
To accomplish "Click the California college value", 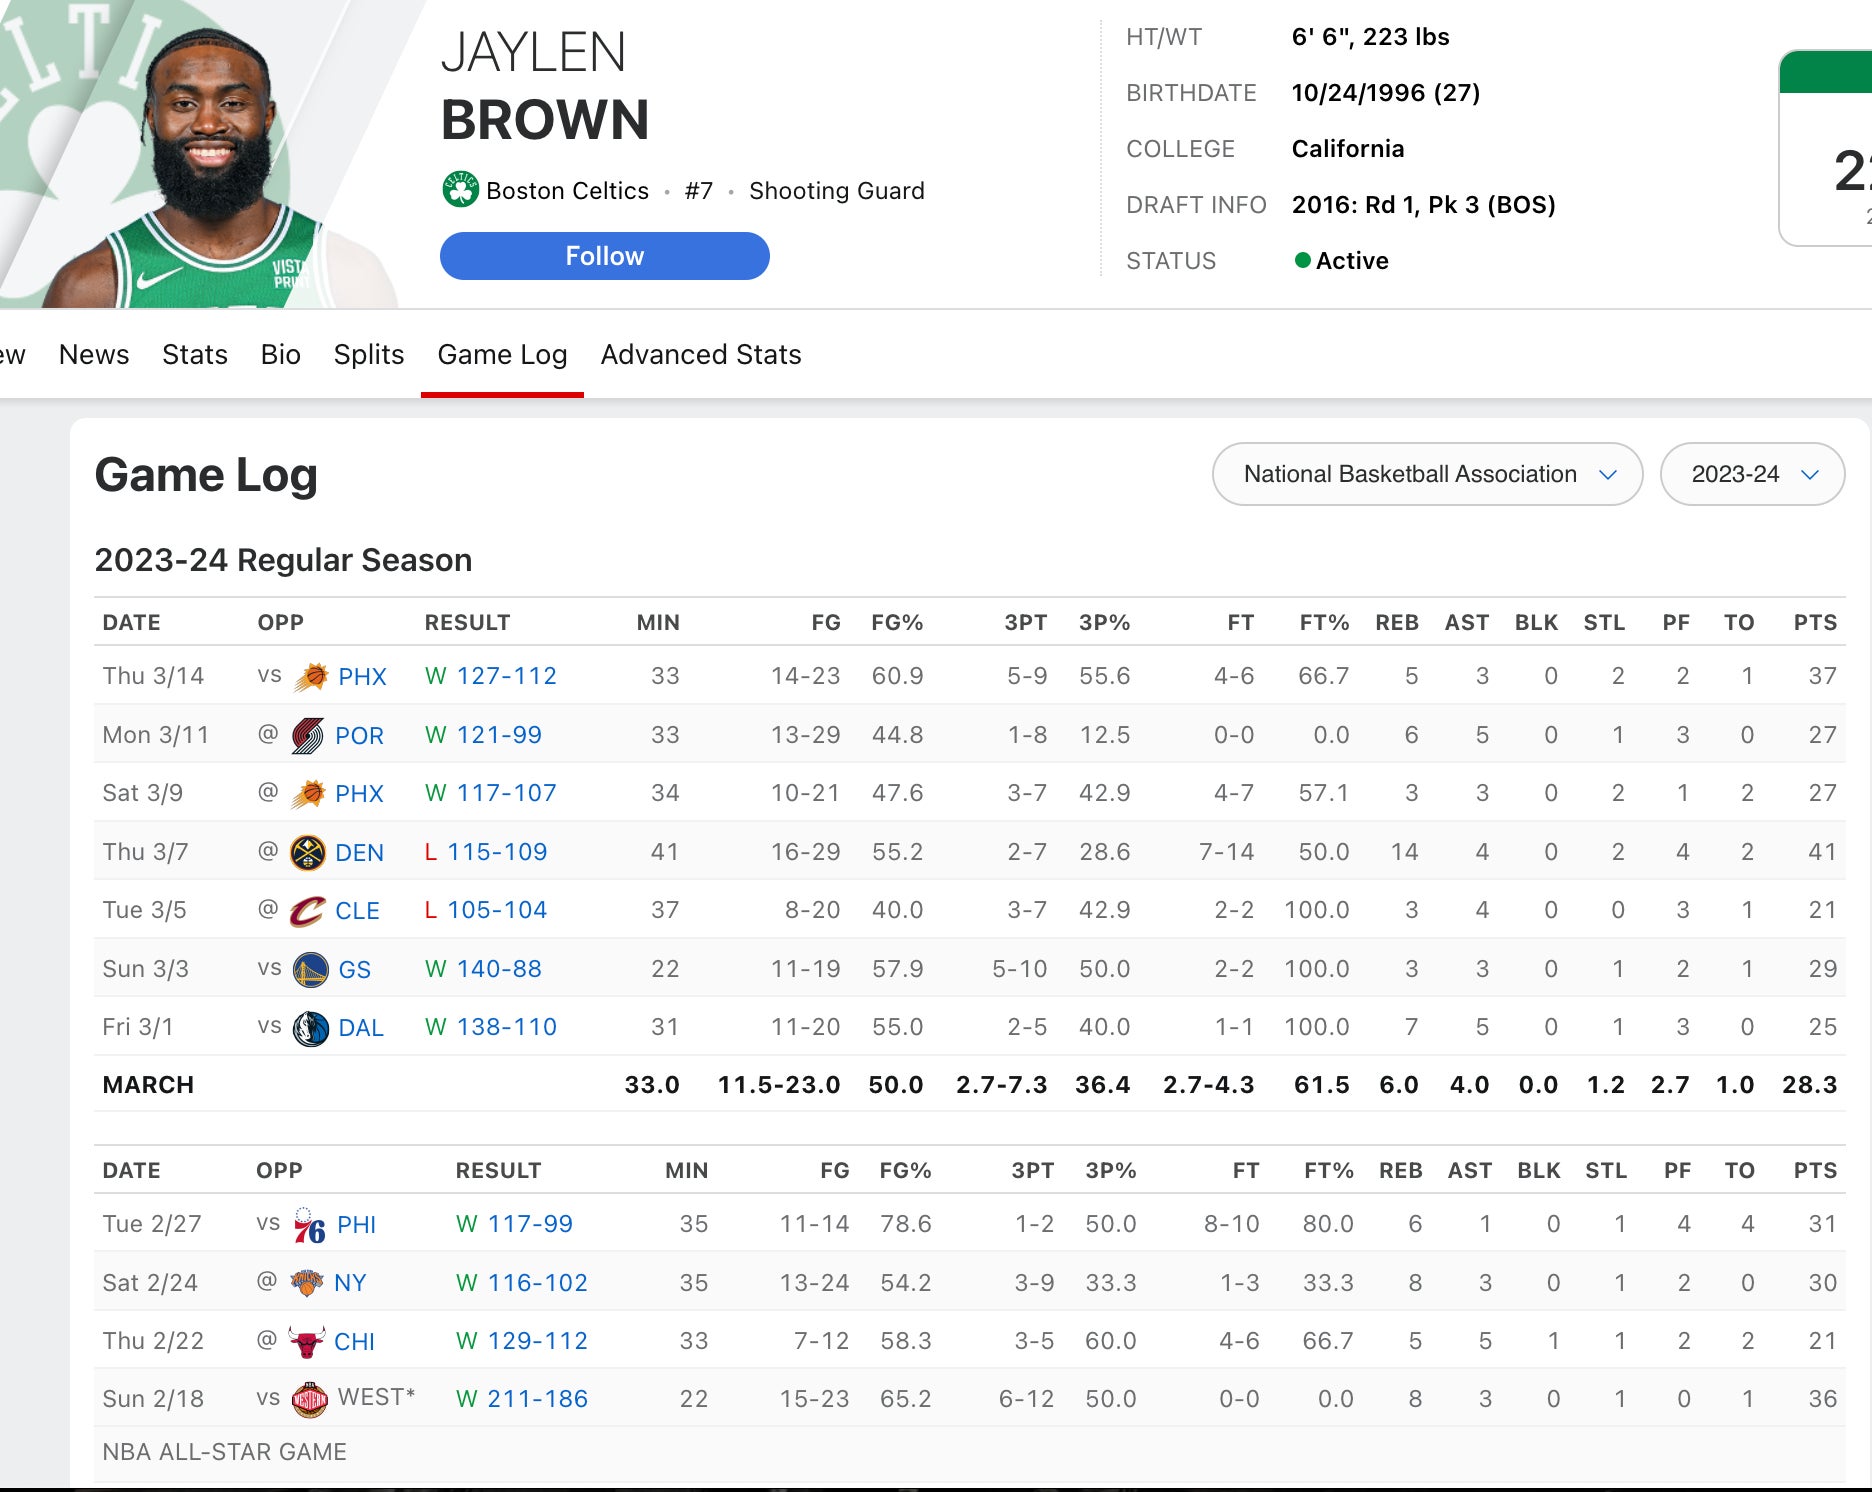I will (x=1347, y=149).
